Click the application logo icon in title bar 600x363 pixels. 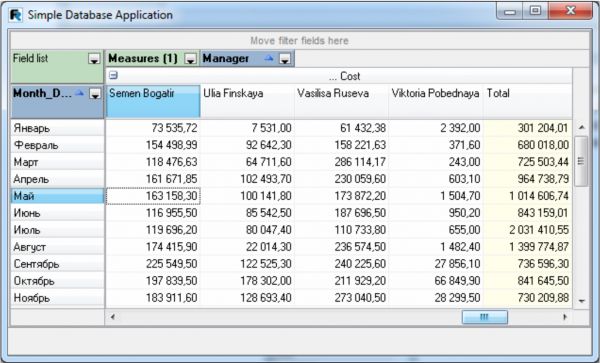pos(16,15)
